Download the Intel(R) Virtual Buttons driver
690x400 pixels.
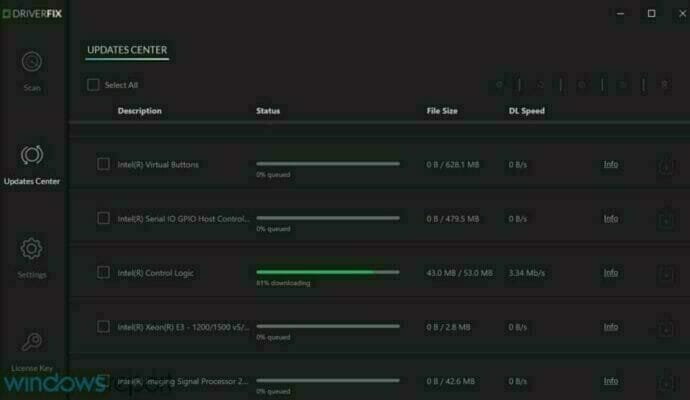click(x=666, y=165)
